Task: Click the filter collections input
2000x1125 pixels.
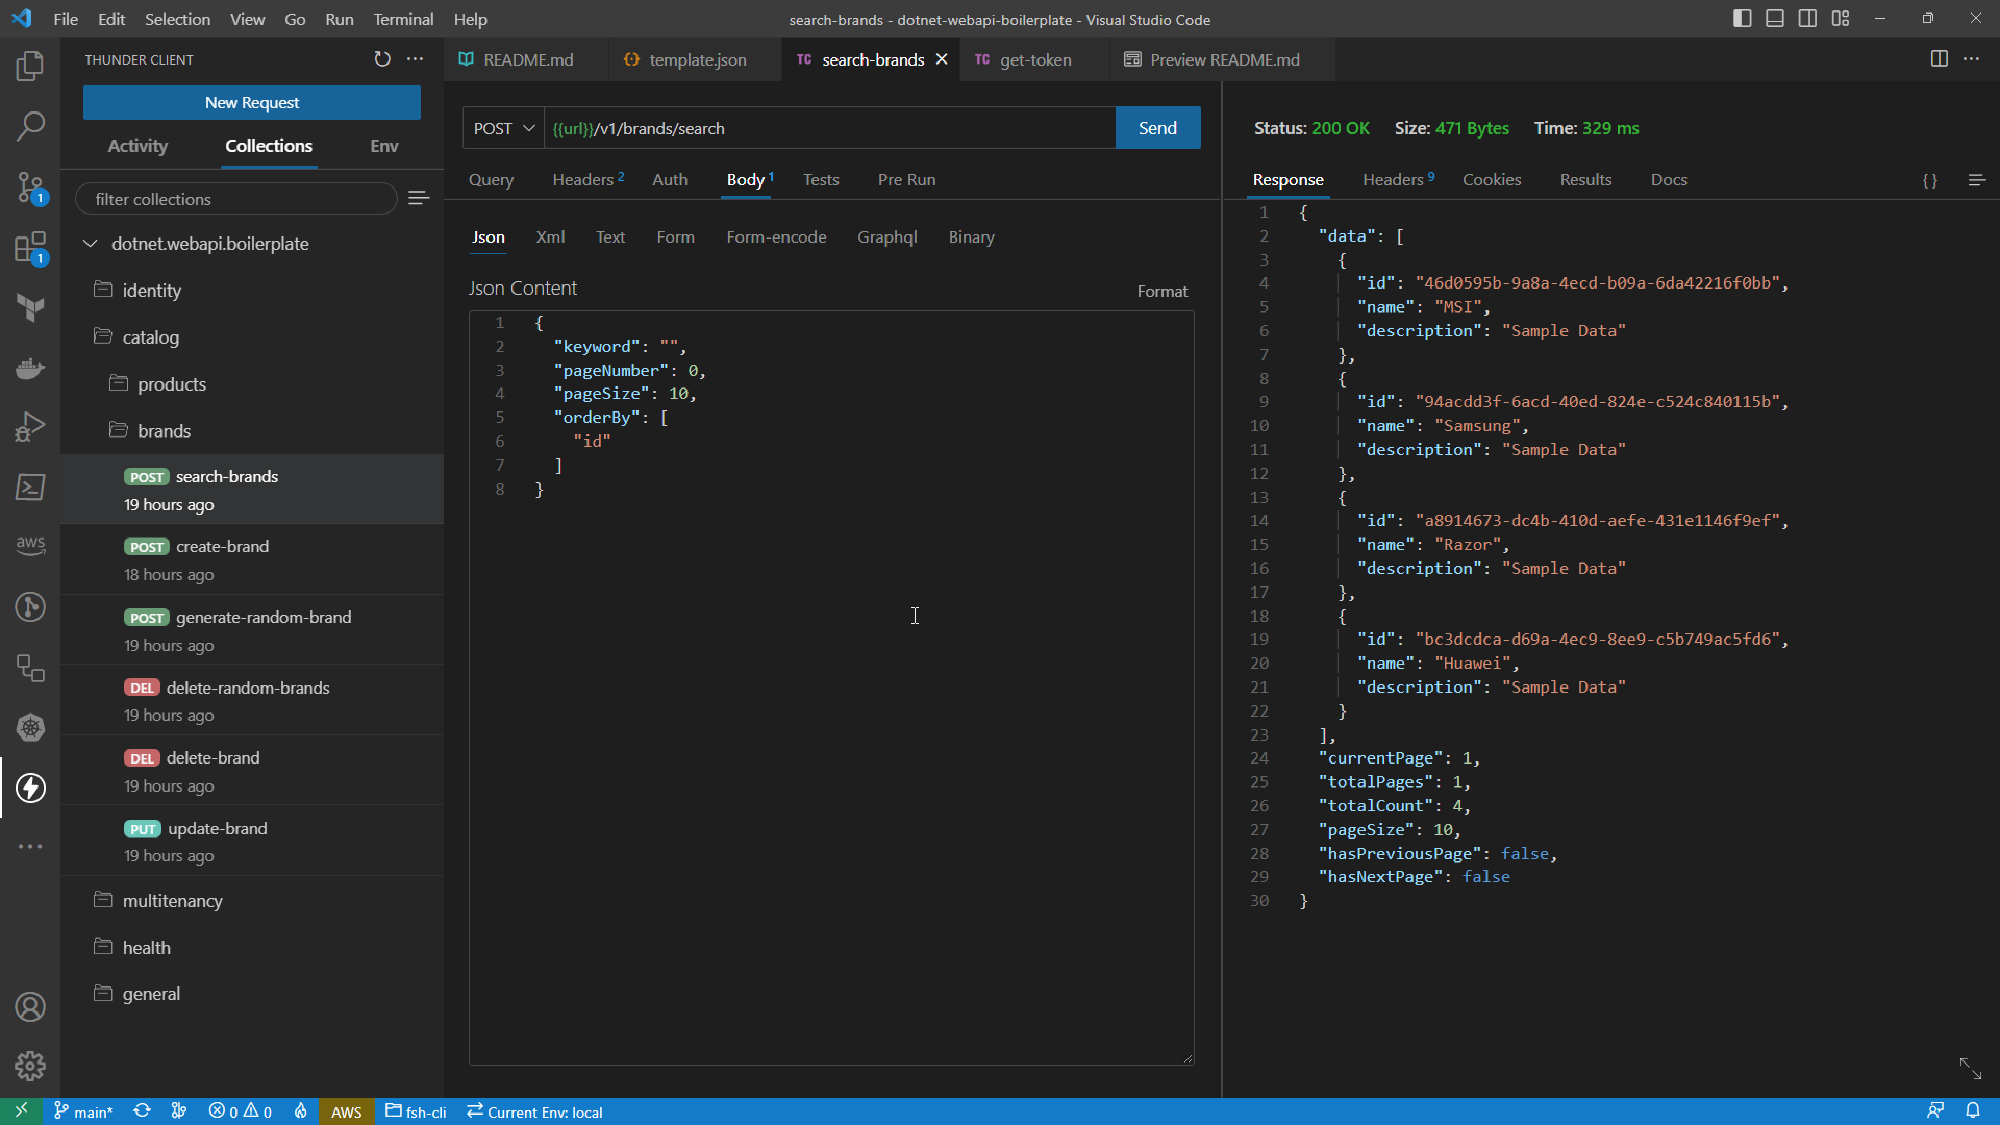Action: point(236,199)
